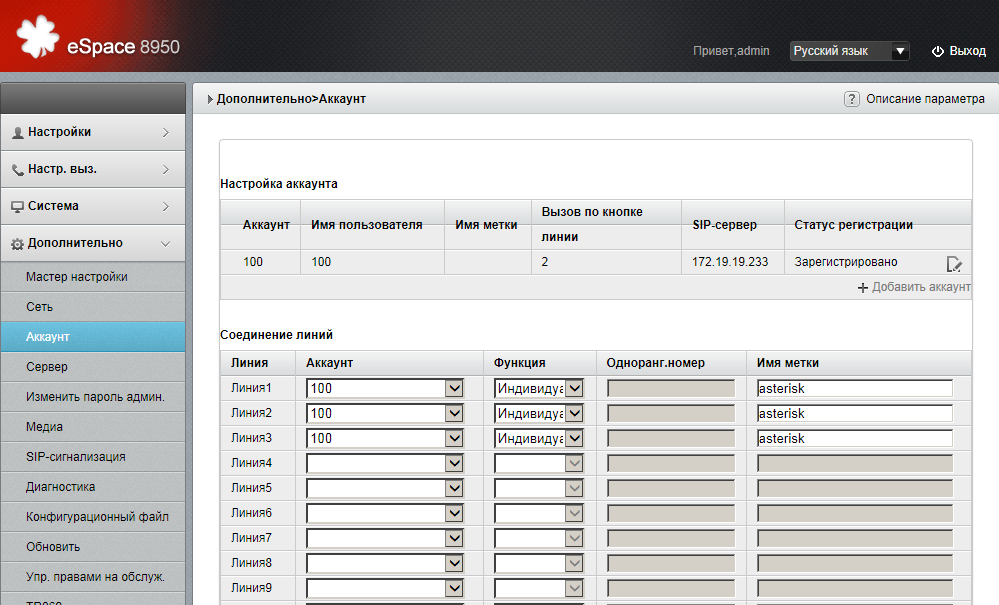Click the asterisk label field for Линия3
The width and height of the screenshot is (999, 605).
click(854, 438)
